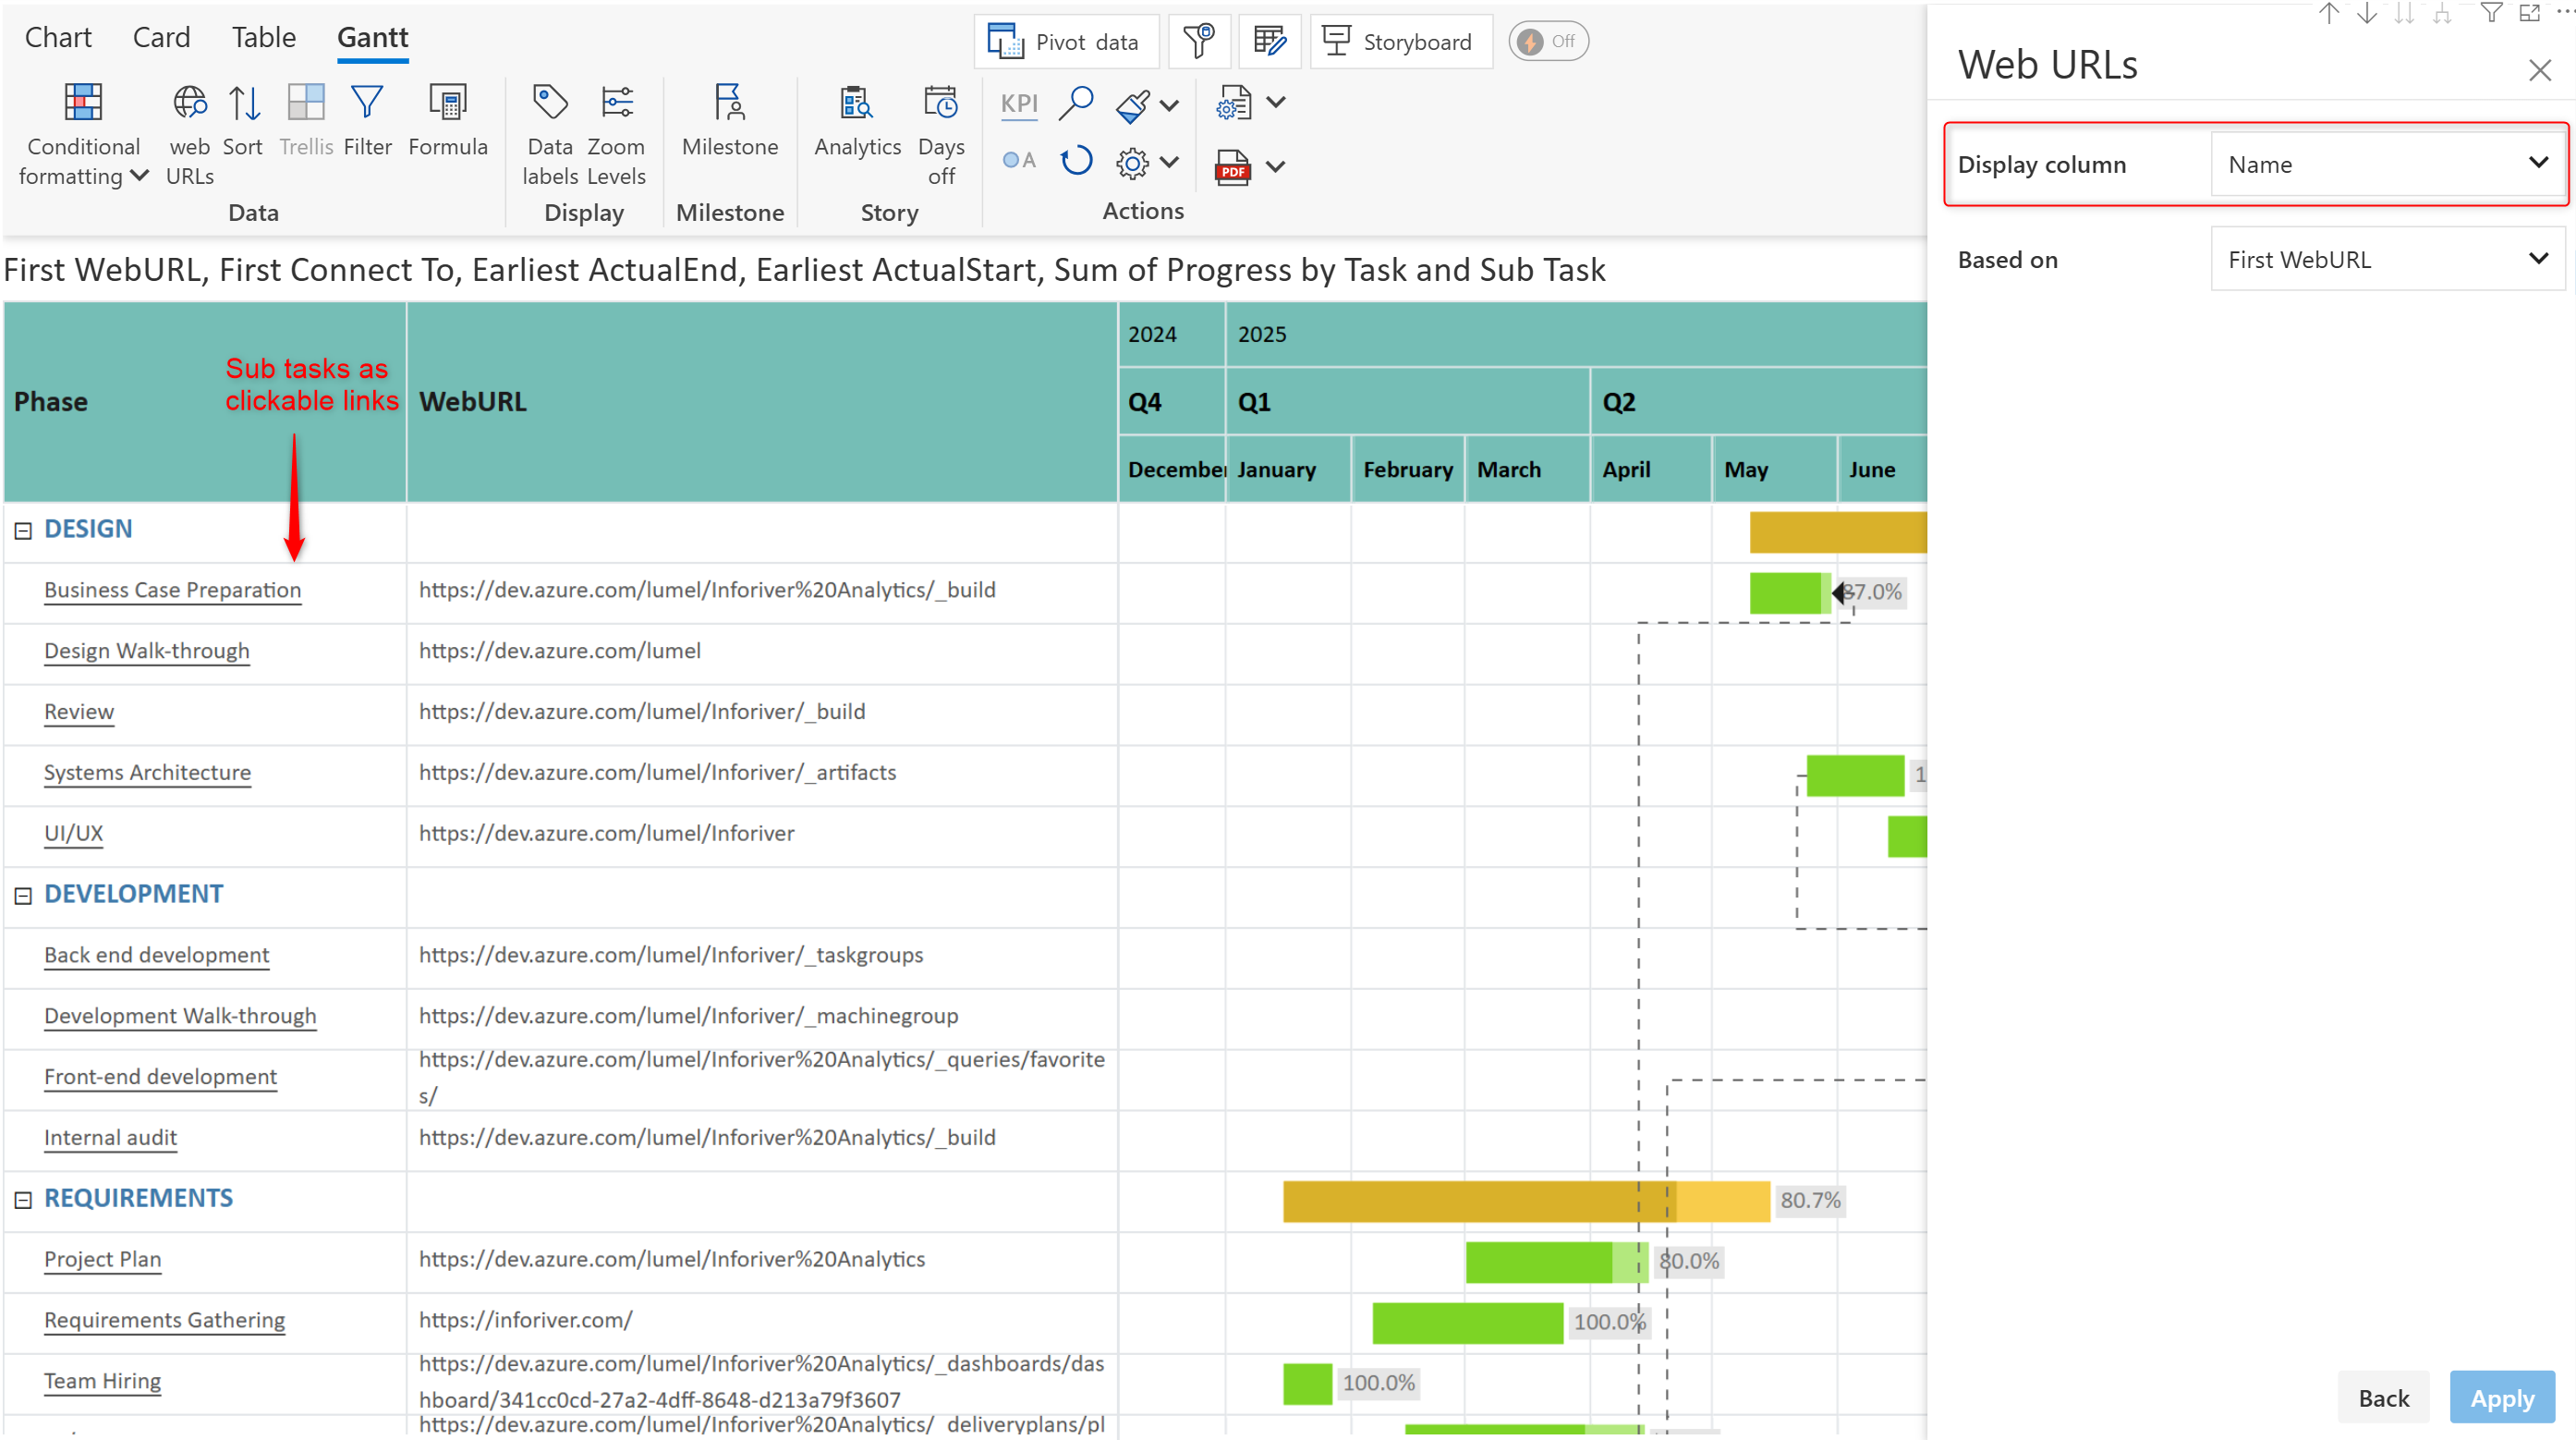Click the magnifier search icon

(x=1076, y=103)
